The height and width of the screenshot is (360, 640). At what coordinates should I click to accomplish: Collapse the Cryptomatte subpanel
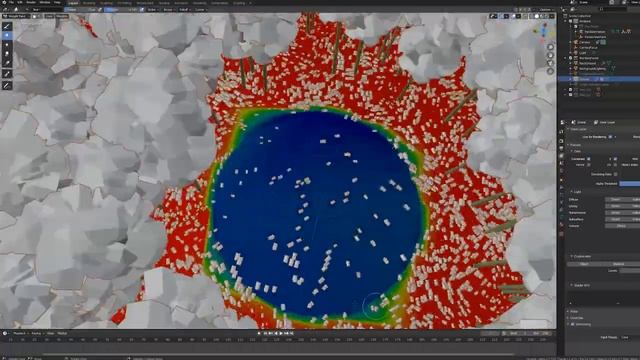[x=572, y=256]
